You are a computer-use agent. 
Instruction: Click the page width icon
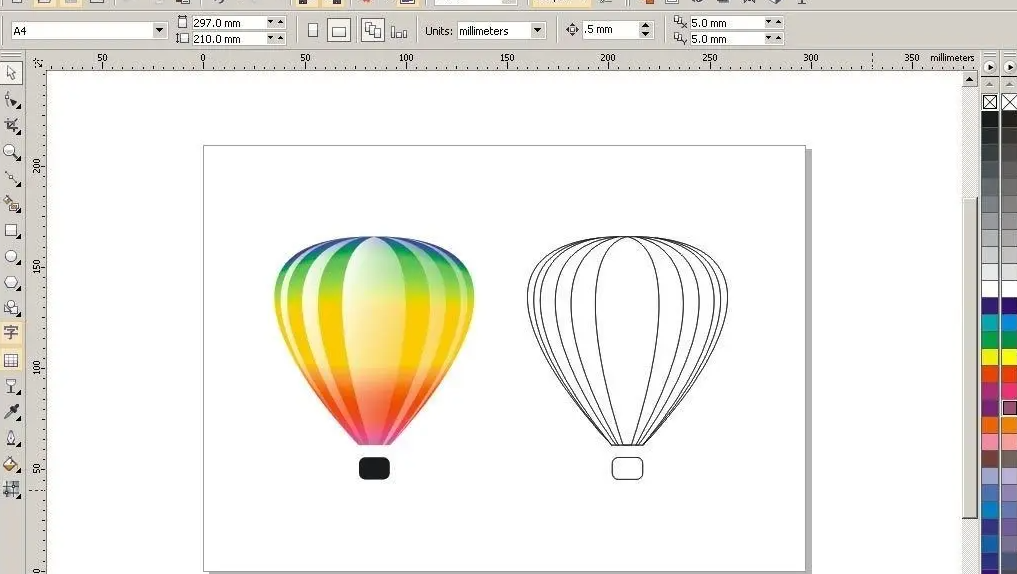(182, 22)
